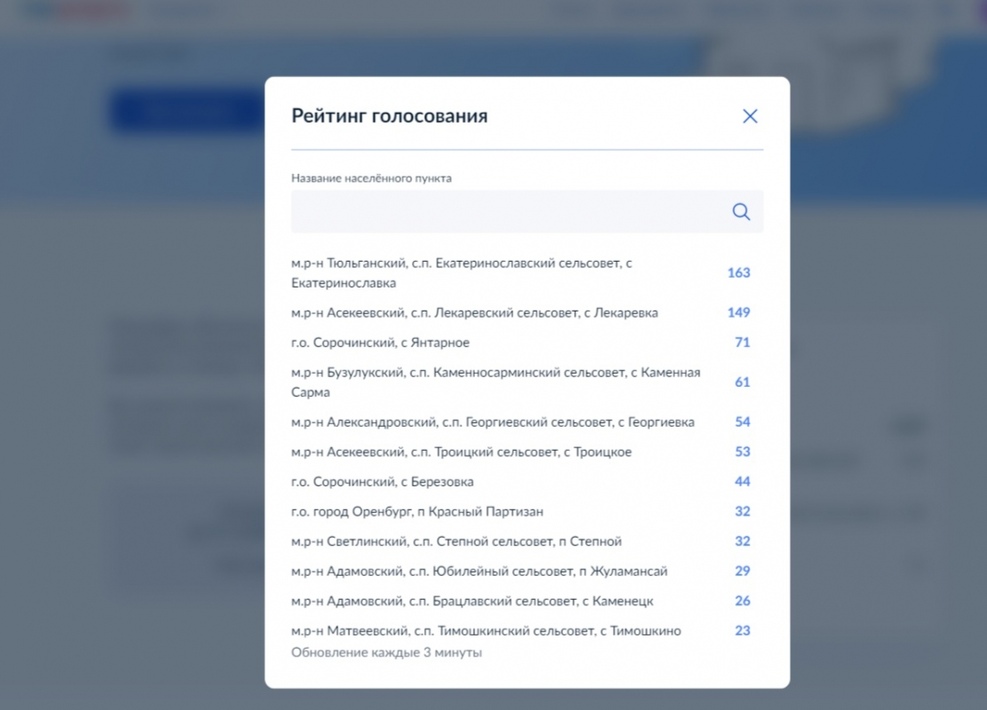
Task: Pick the п Жуламансай entry
Action: pos(479,572)
